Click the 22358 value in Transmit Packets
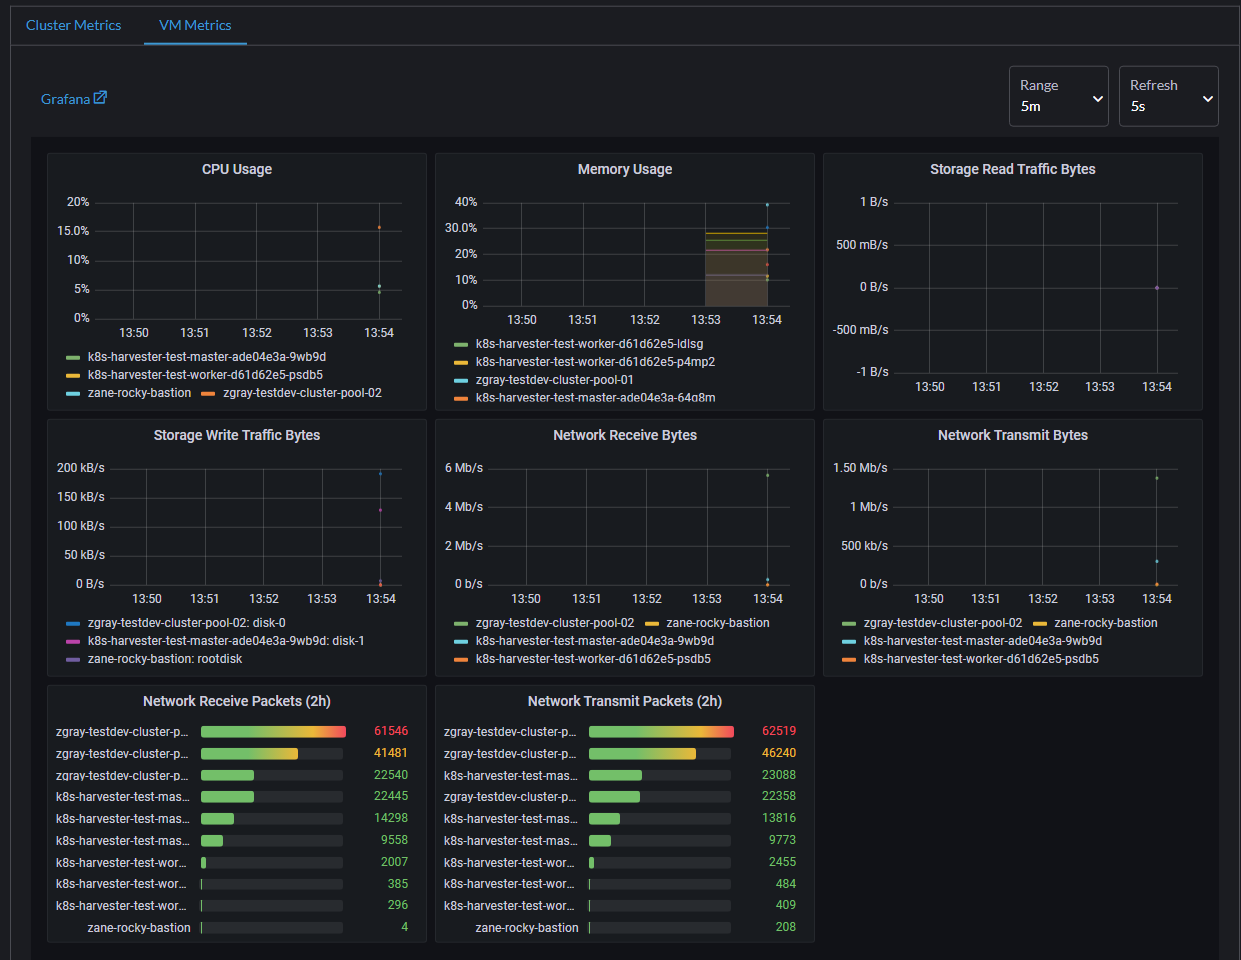Viewport: 1241px width, 960px height. click(779, 796)
